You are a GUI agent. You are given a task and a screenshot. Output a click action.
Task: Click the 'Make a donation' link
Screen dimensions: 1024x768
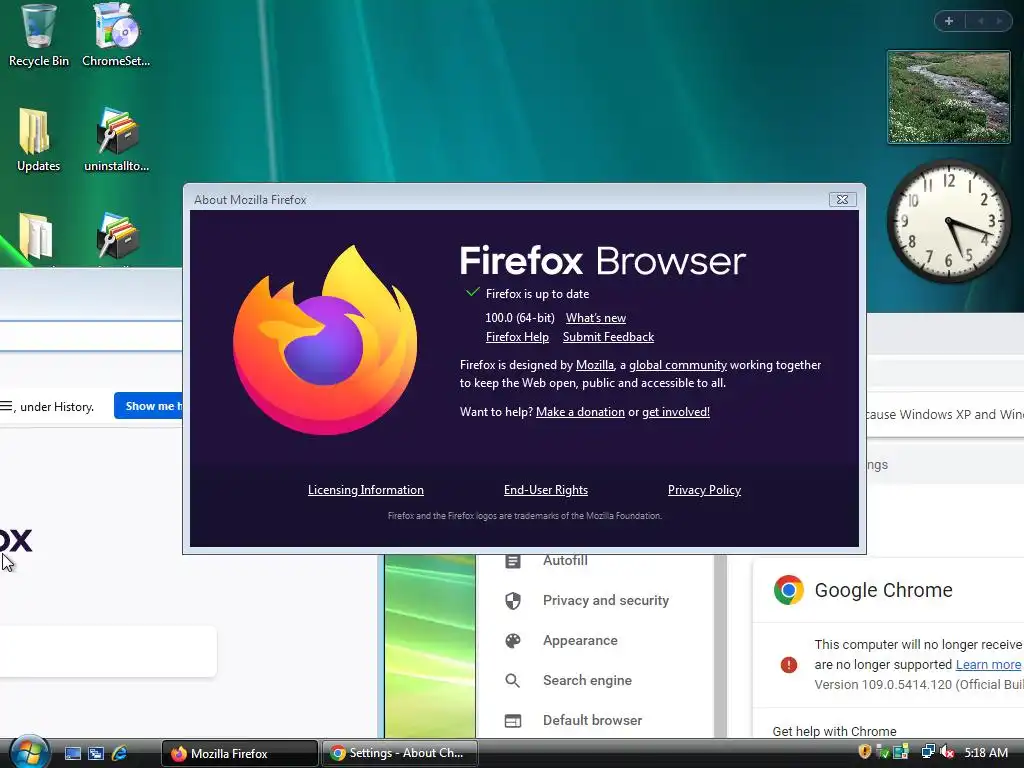[x=580, y=412]
